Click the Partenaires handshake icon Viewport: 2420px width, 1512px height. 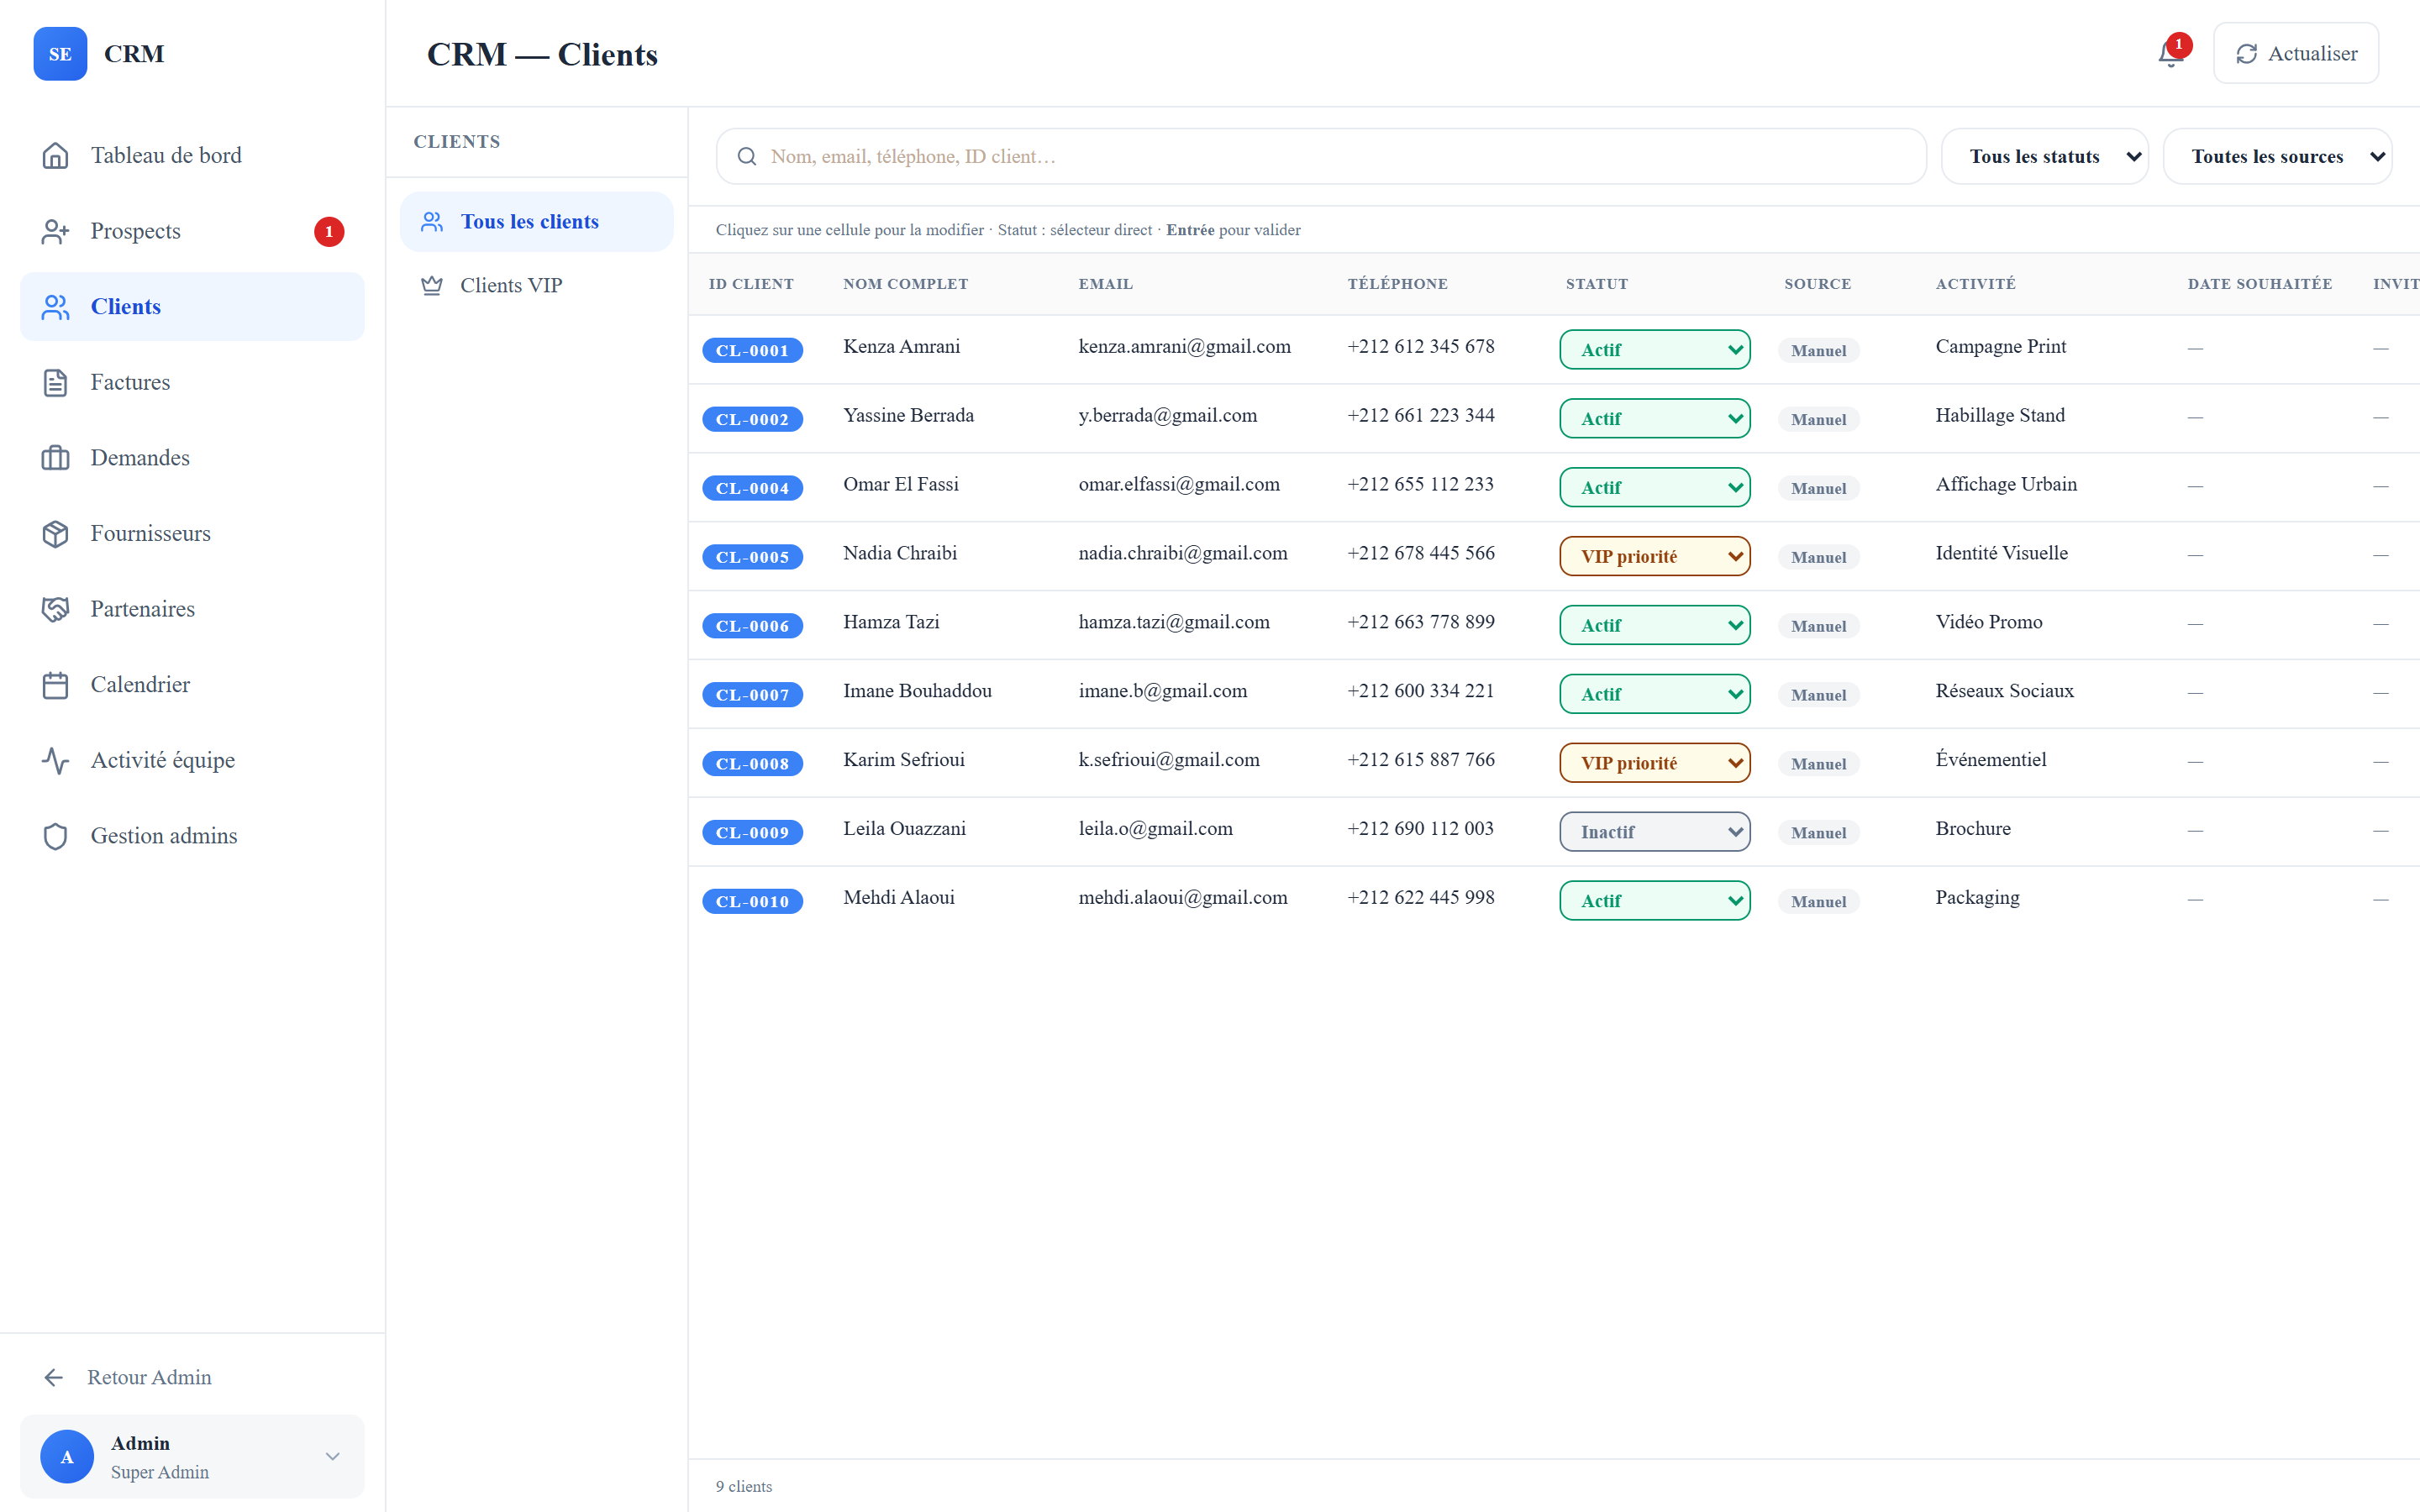(x=56, y=609)
